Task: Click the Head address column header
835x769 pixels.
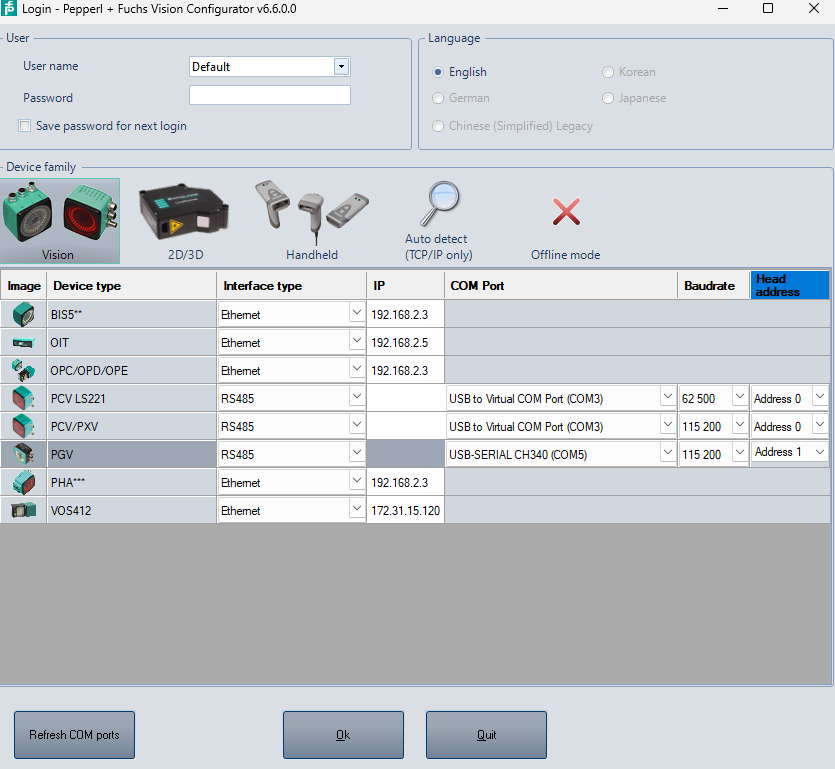Action: click(790, 285)
